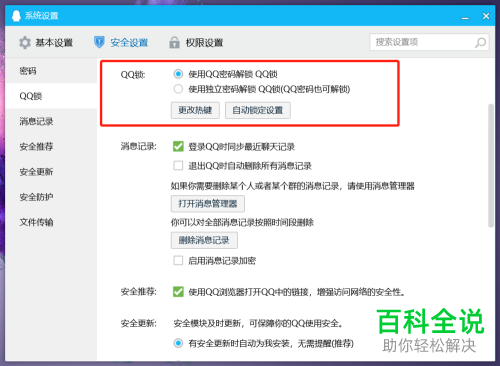Viewport: 500px width, 366px height.
Task: Enable 启用消息记录加密 checkbox
Action: (178, 260)
